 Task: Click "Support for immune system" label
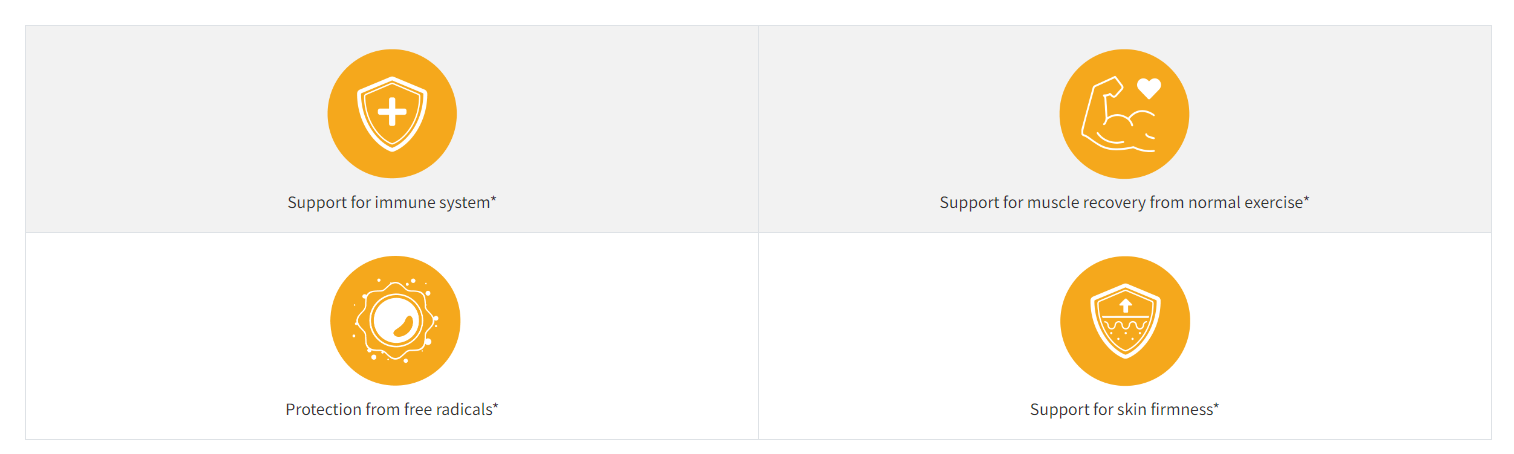pos(388,202)
